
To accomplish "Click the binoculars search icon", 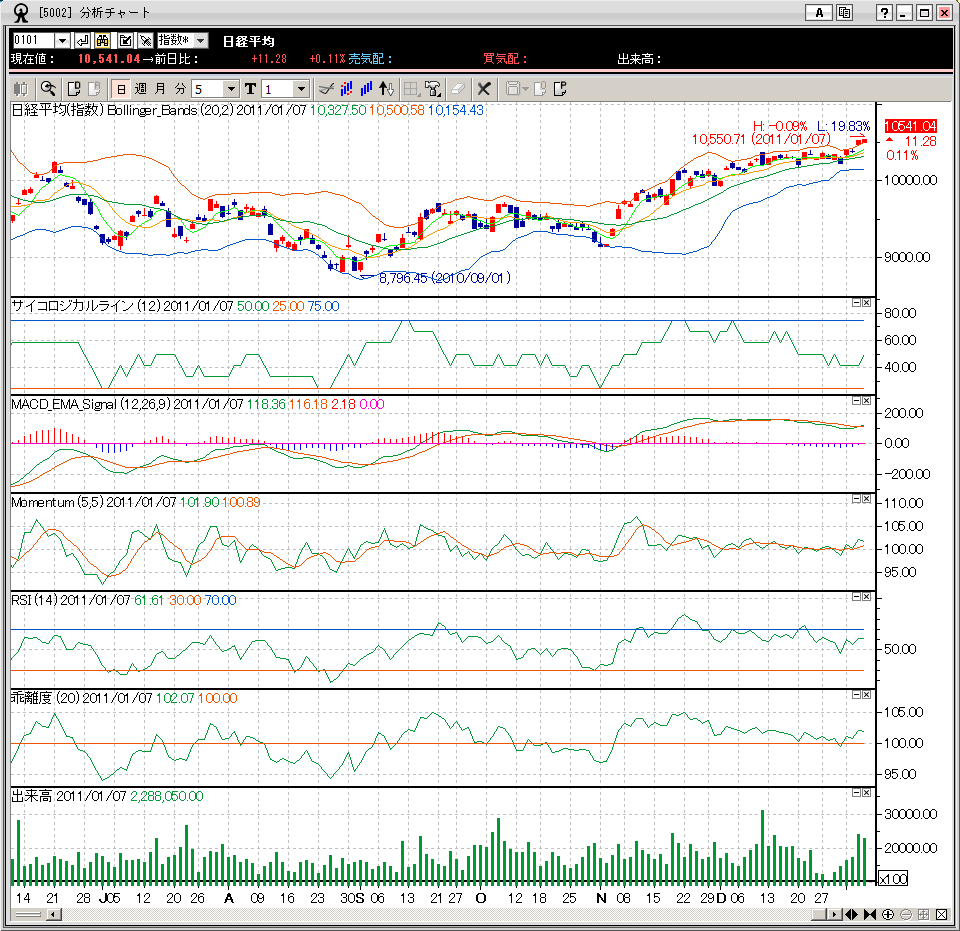I will pyautogui.click(x=104, y=40).
